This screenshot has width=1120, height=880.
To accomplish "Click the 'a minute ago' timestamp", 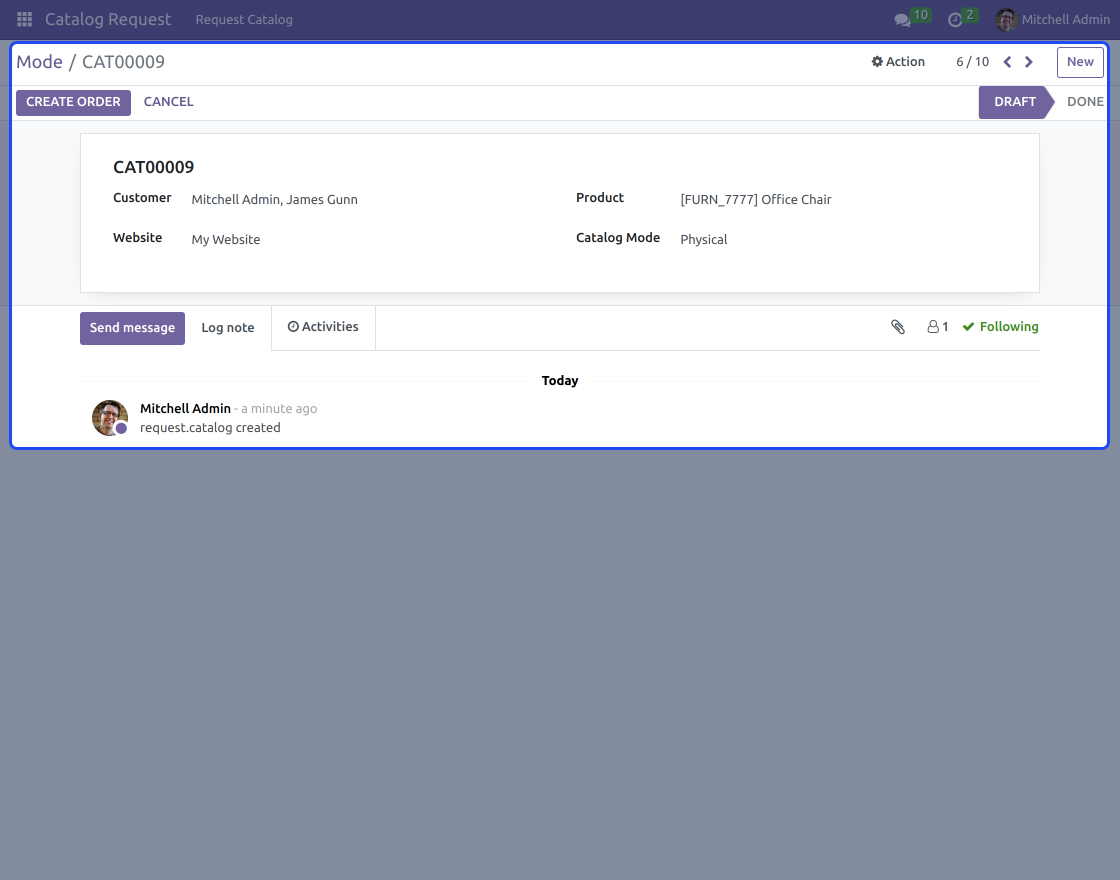I will pyautogui.click(x=279, y=409).
